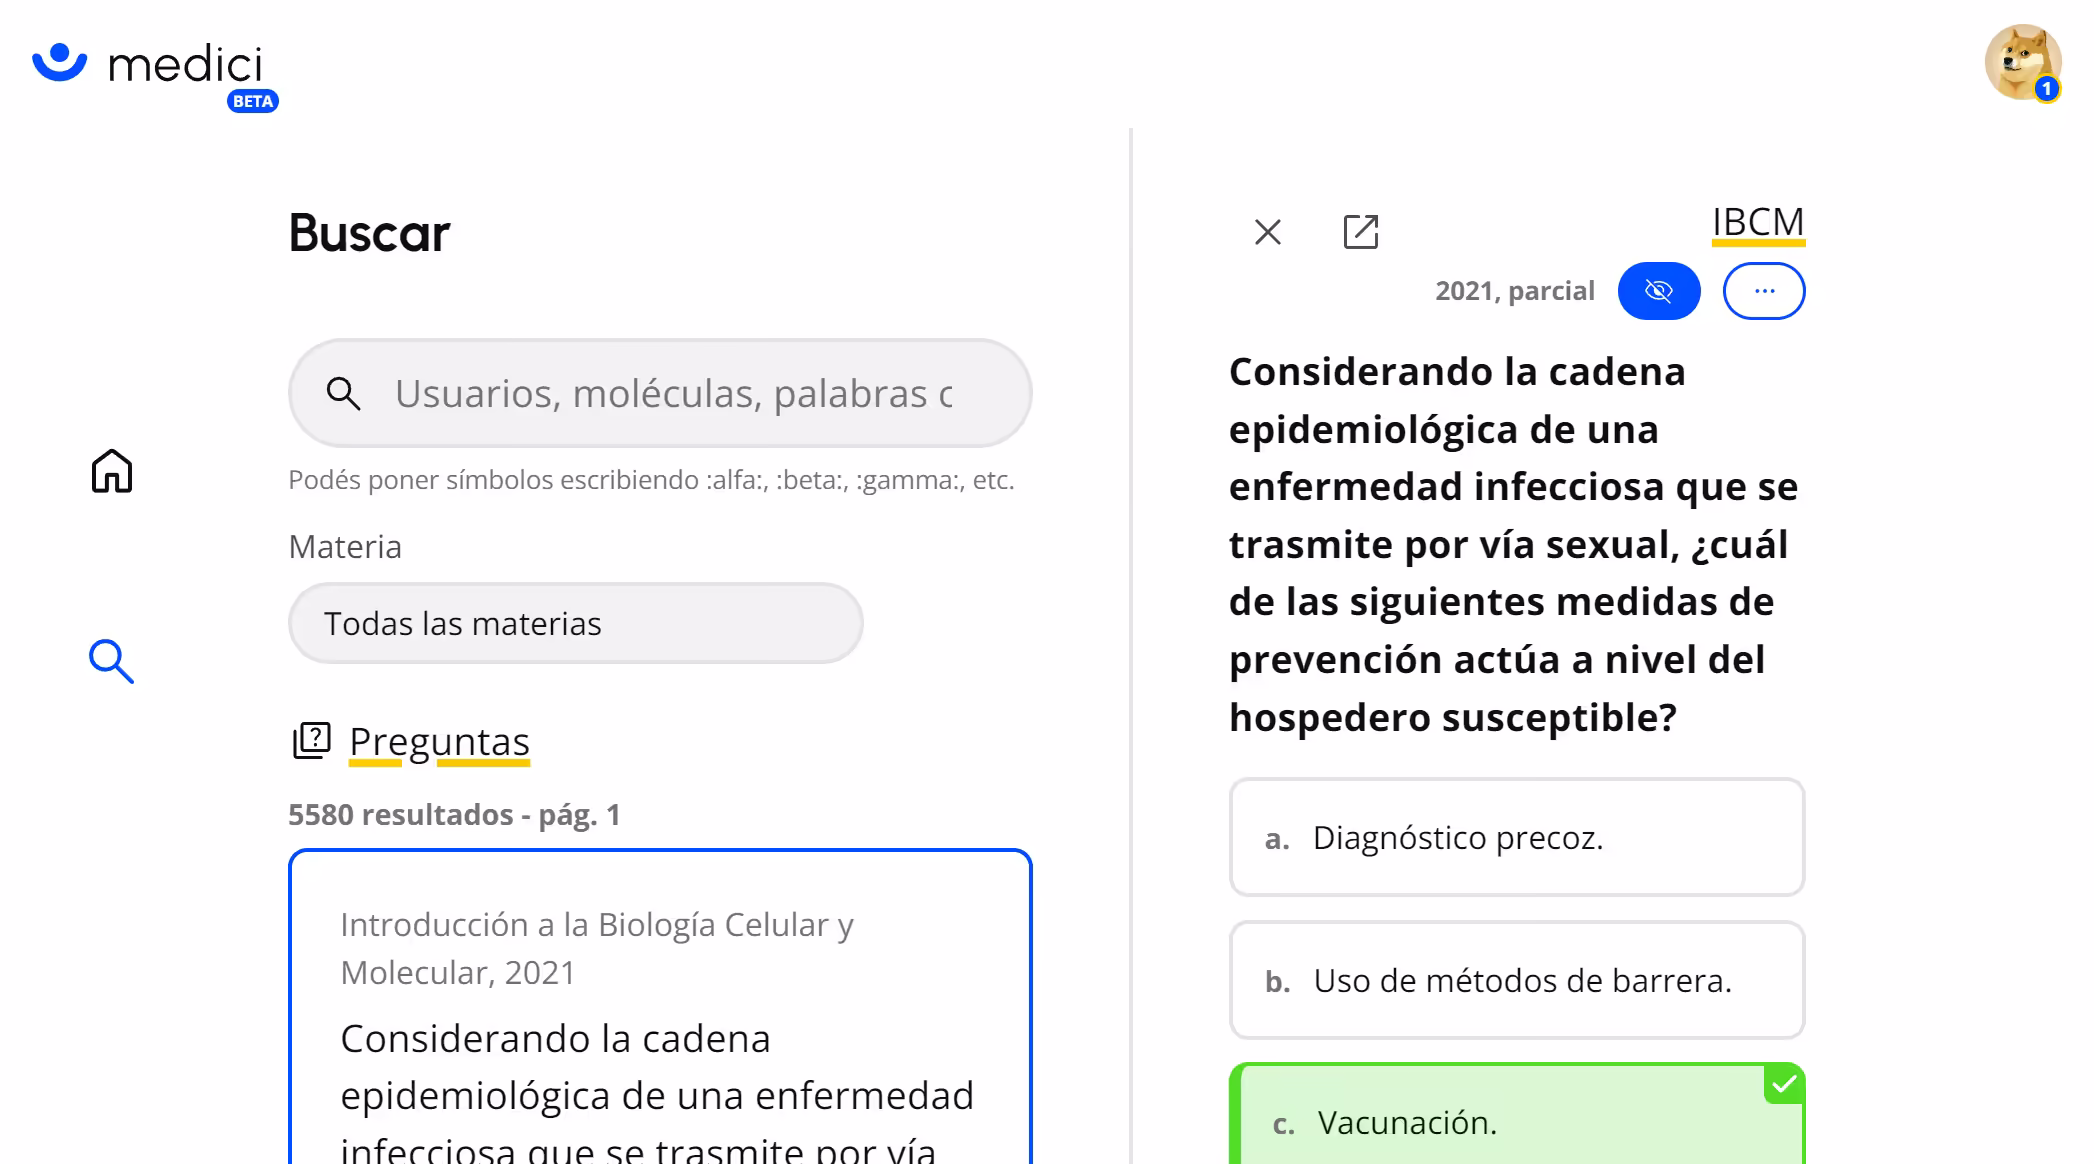The height and width of the screenshot is (1164, 2094).
Task: Open the question in a new window
Action: coord(1362,232)
